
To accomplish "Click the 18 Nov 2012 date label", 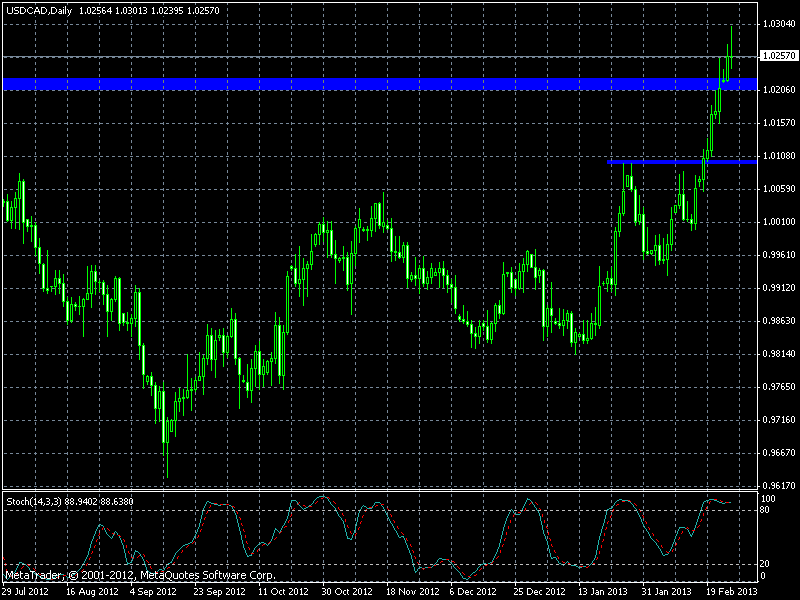I will pyautogui.click(x=413, y=592).
